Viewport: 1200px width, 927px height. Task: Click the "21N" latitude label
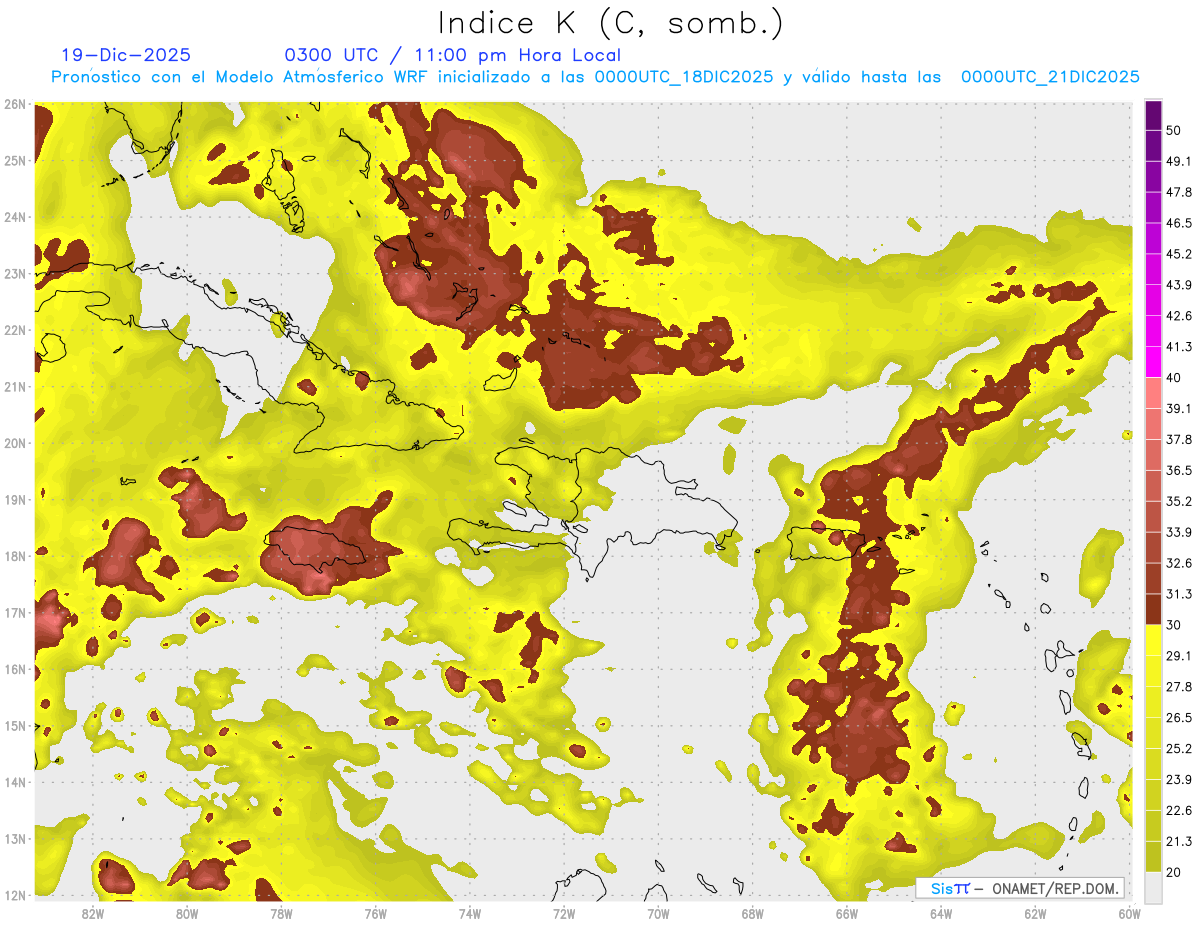[14, 387]
